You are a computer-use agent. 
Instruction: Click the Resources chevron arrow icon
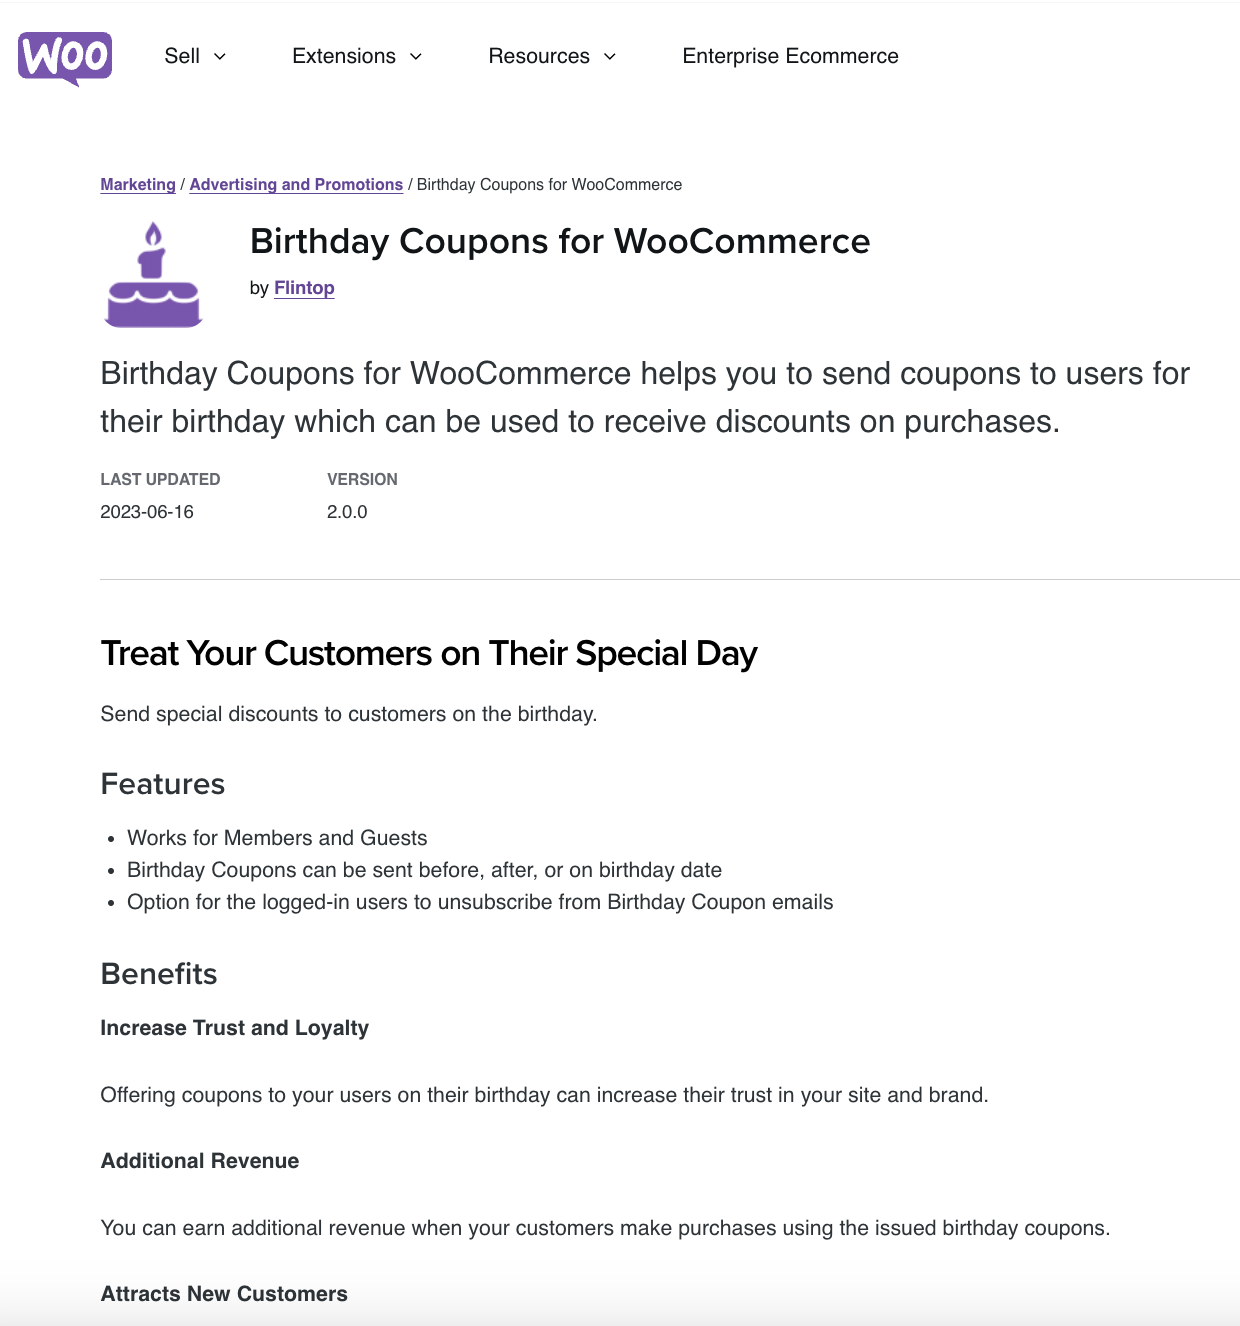coord(610,57)
